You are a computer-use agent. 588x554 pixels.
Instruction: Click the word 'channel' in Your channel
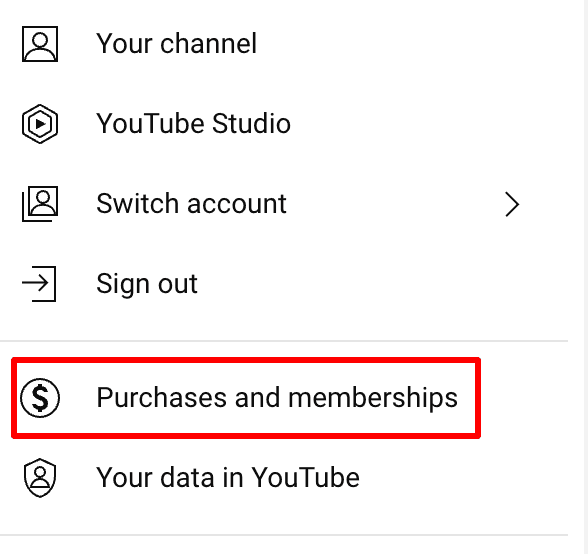[x=208, y=43]
